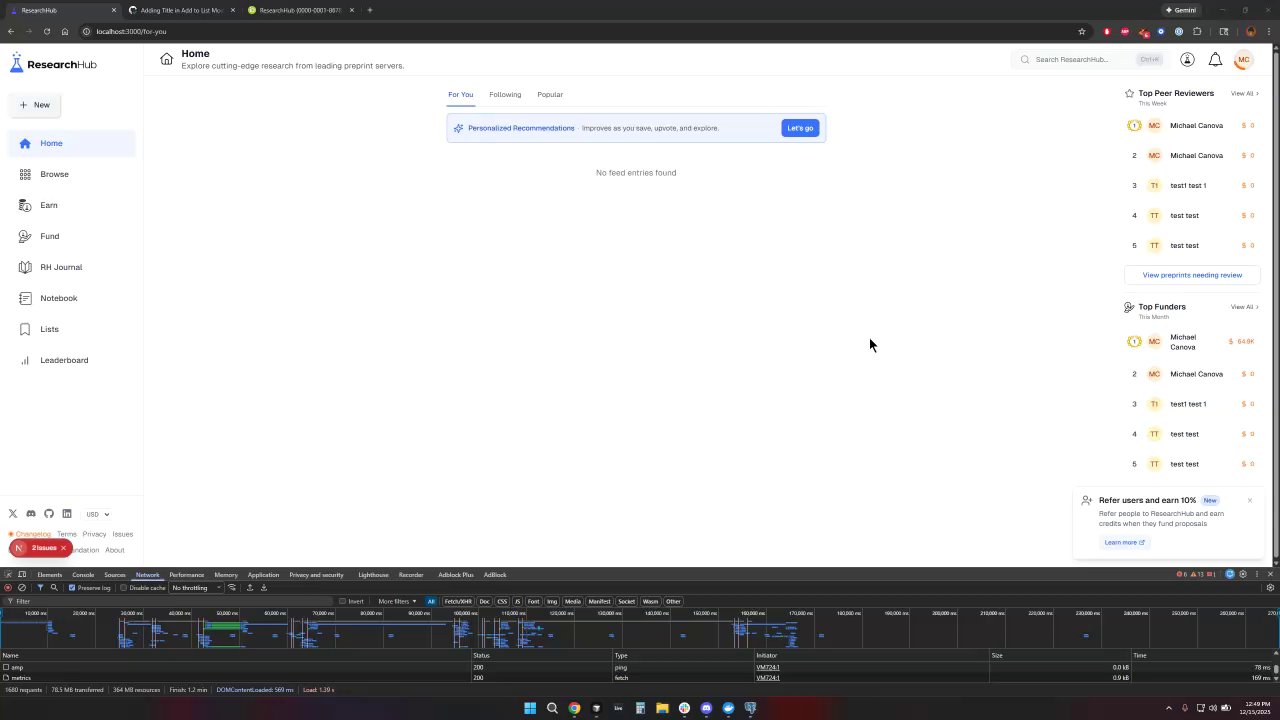Click the Import HAR file upload icon
Viewport: 1280px width, 720px height.
[x=250, y=588]
